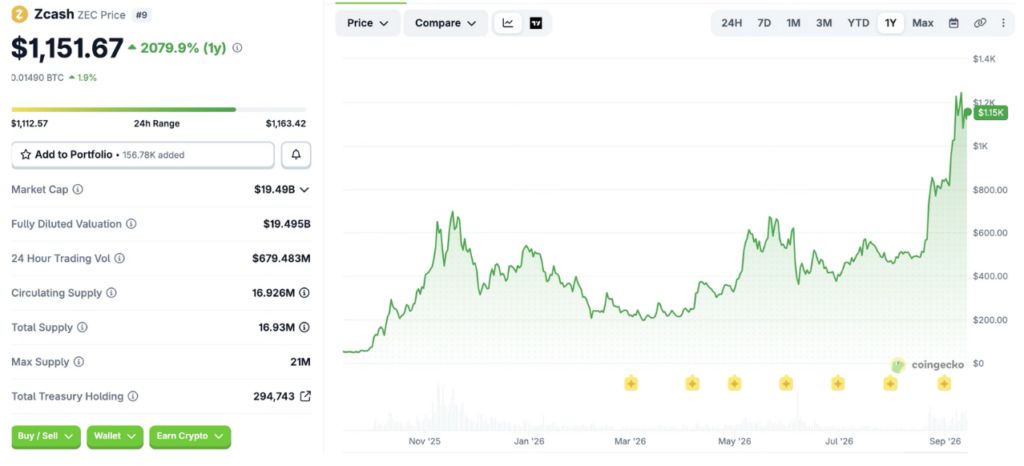Open the Max Supply info icon
This screenshot has width=1024, height=466.
tap(78, 362)
